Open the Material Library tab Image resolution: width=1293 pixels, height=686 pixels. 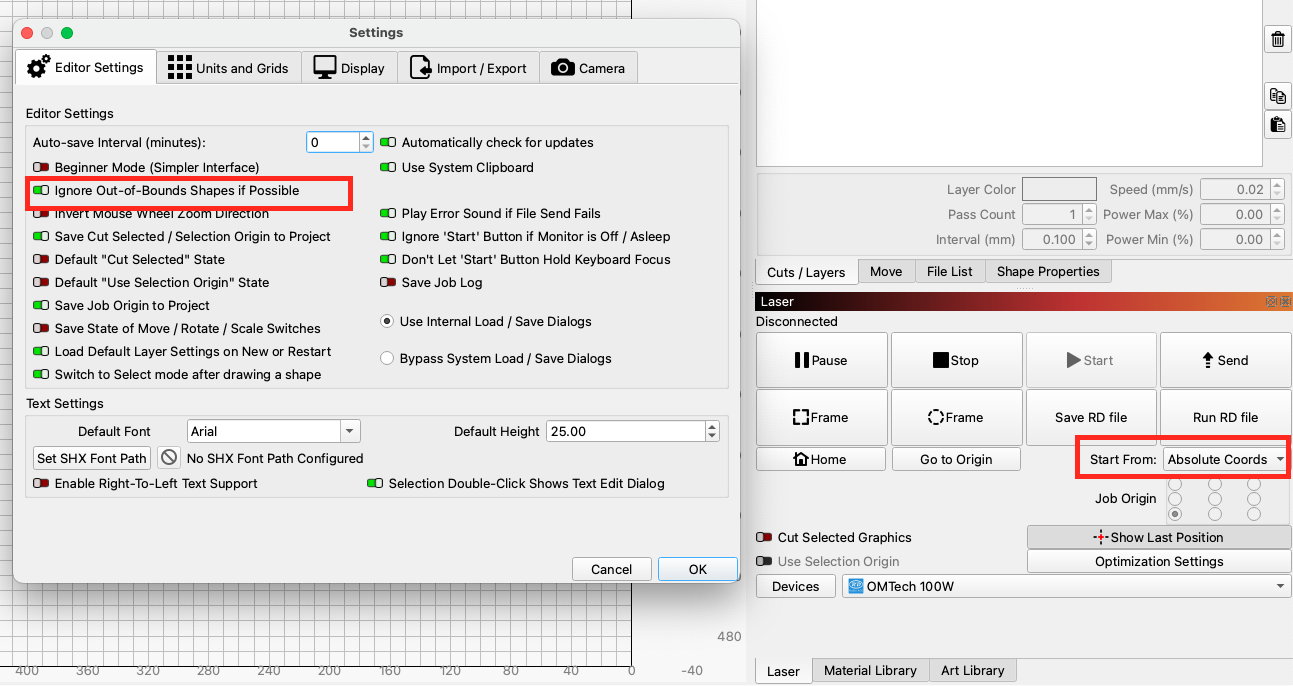pyautogui.click(x=870, y=671)
